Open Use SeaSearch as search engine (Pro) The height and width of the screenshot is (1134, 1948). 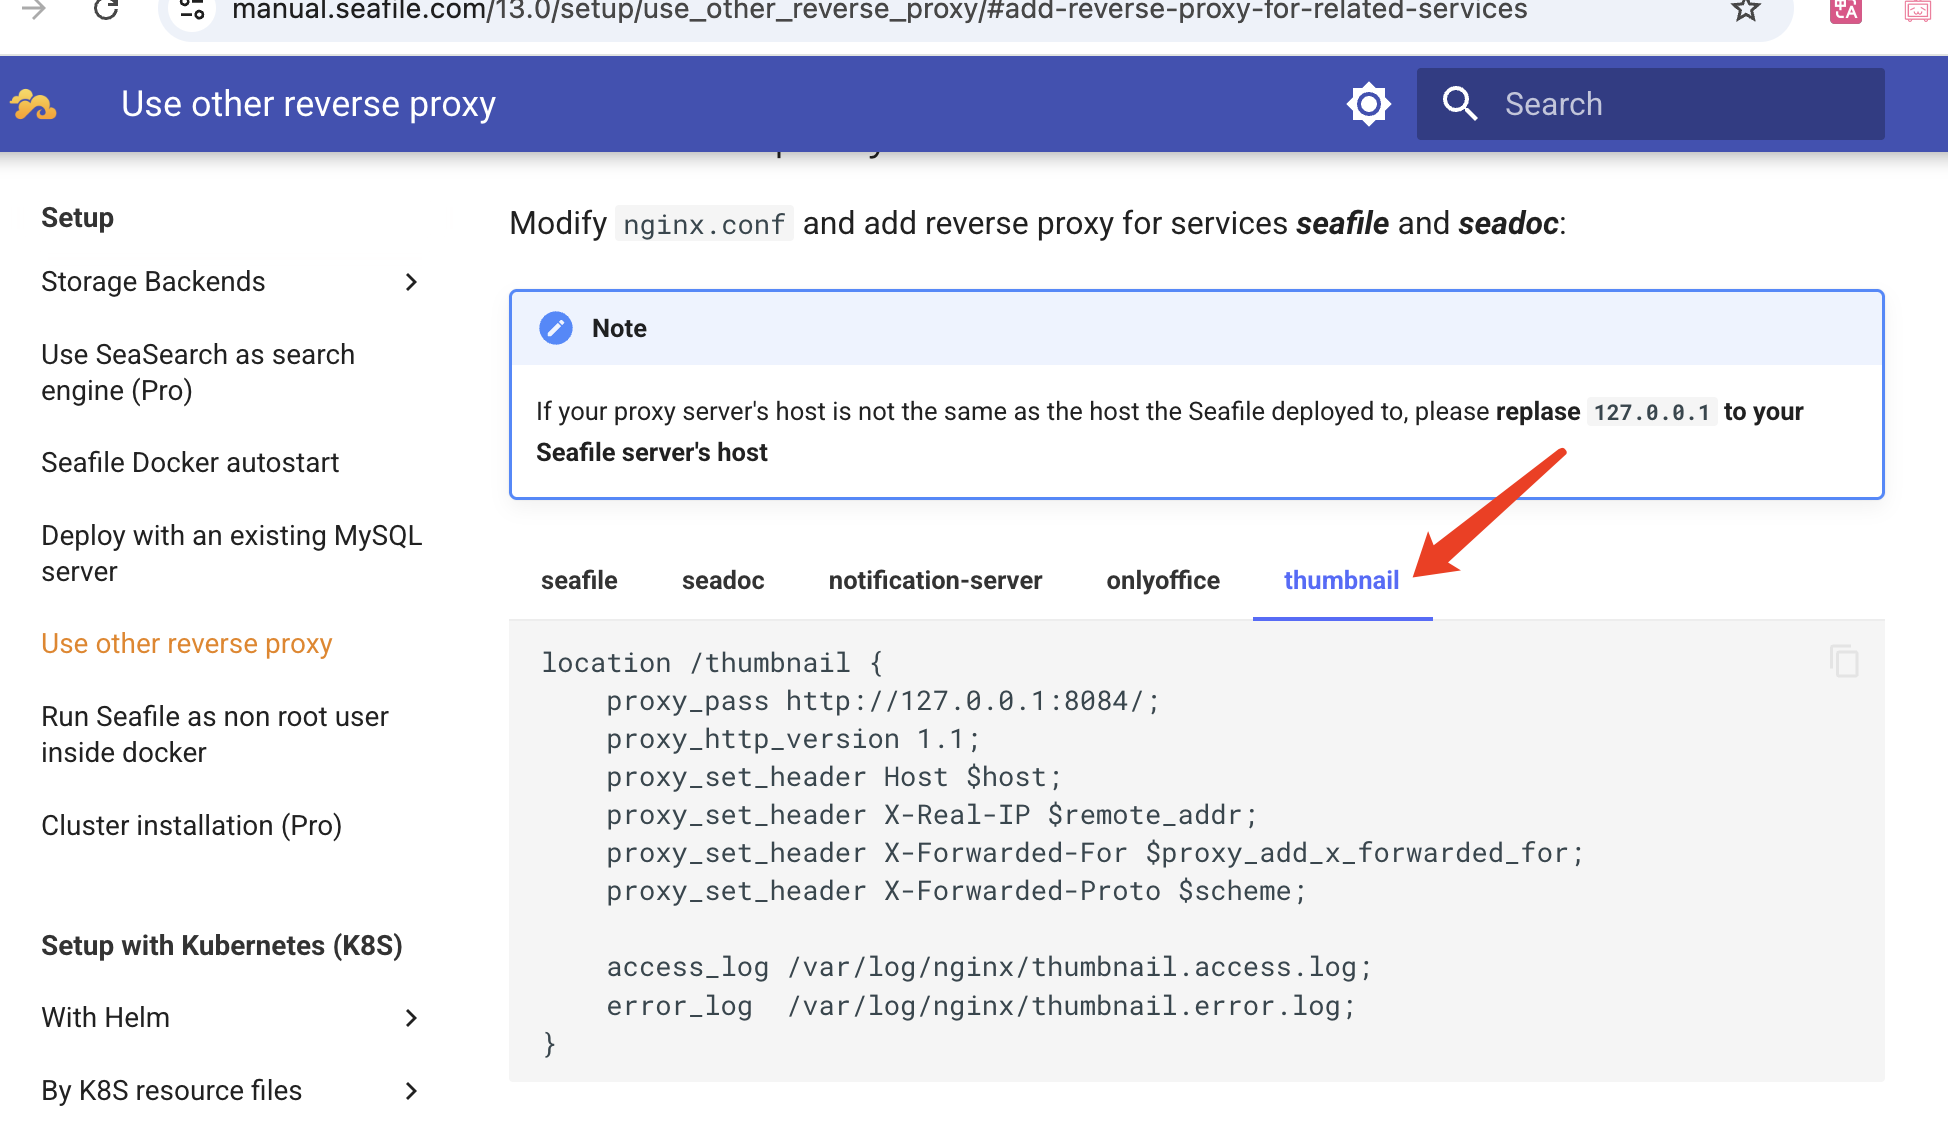point(198,372)
